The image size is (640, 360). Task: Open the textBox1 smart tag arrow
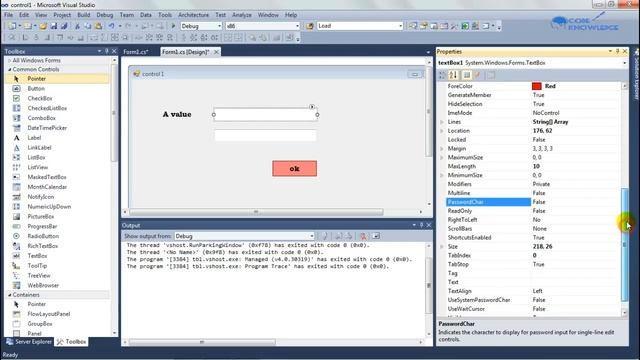click(x=312, y=107)
